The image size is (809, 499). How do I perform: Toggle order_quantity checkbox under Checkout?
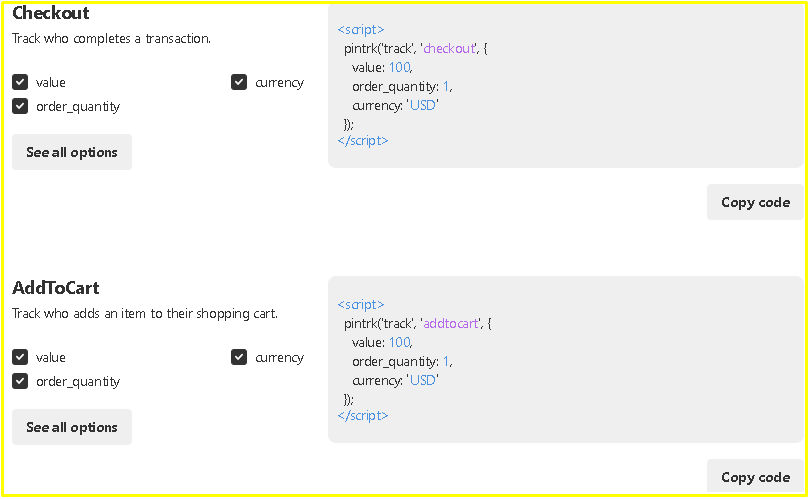pyautogui.click(x=20, y=106)
